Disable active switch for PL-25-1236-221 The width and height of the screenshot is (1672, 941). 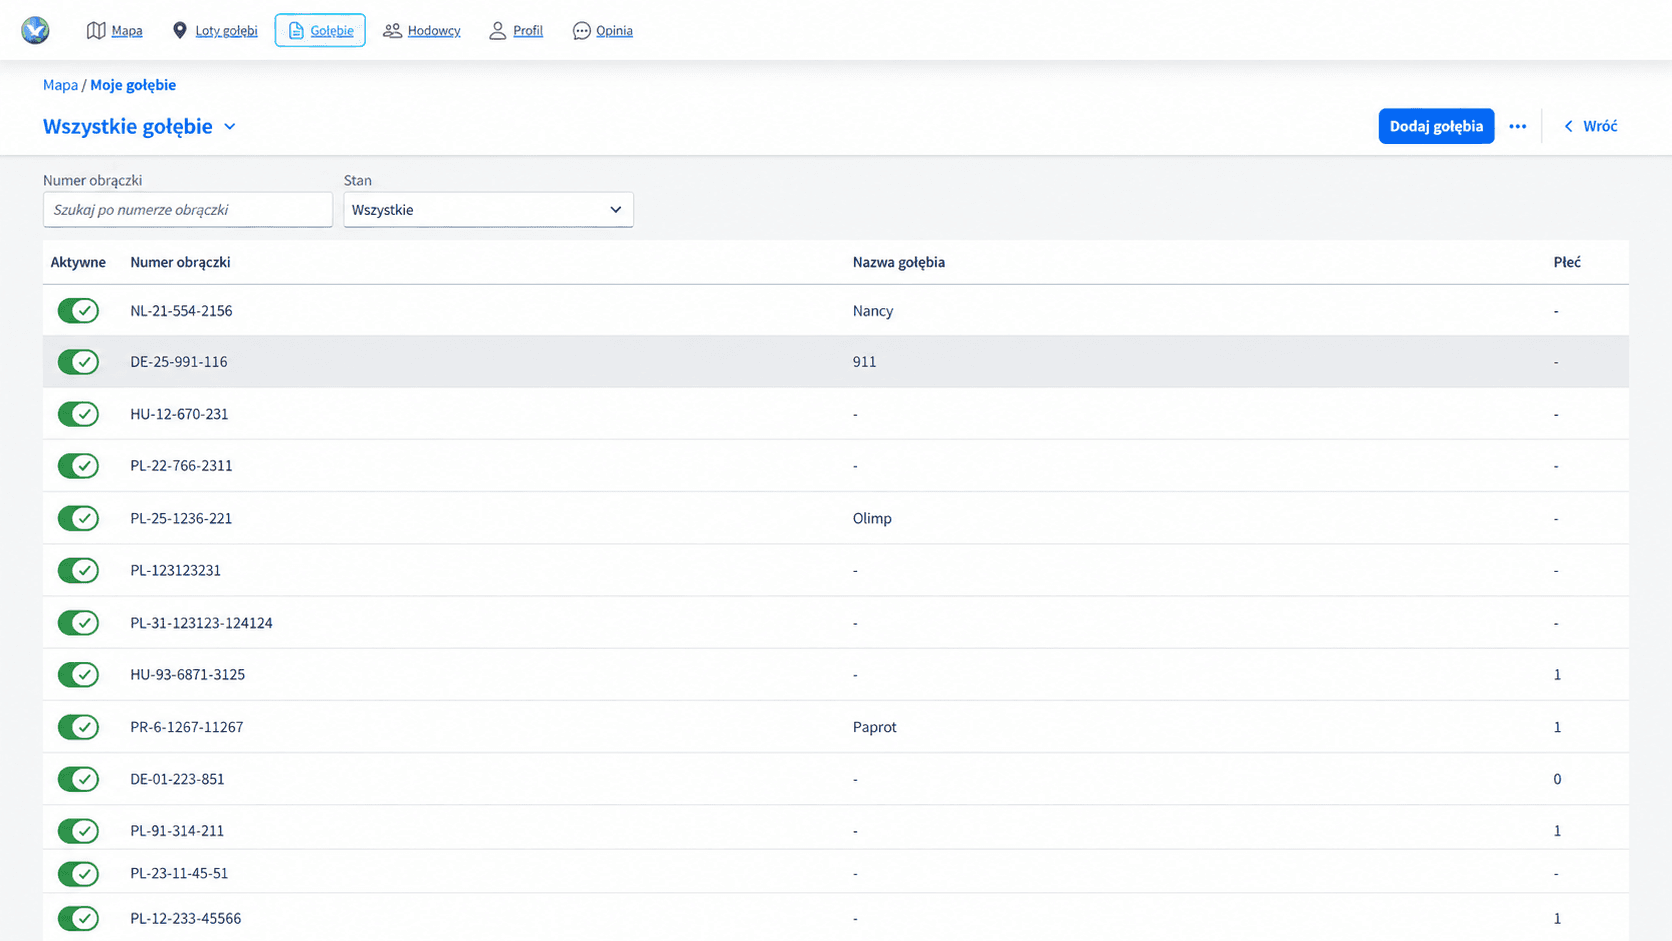click(x=78, y=518)
